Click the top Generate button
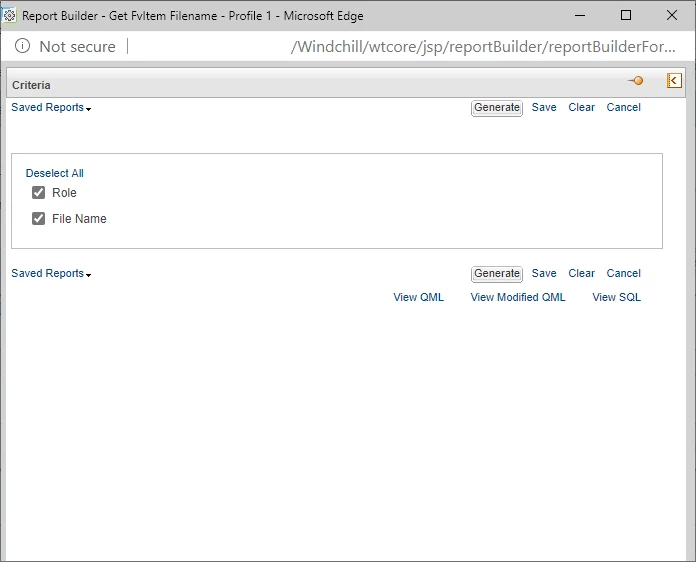This screenshot has height=562, width=696. [x=497, y=108]
